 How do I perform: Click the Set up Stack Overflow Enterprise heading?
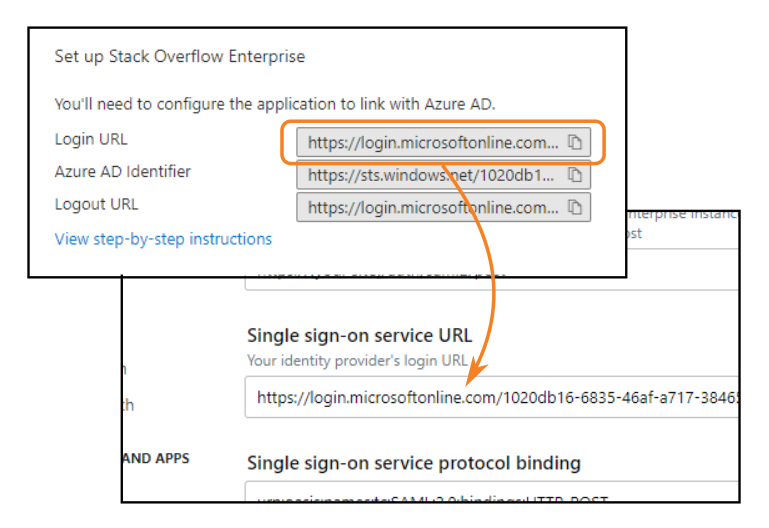coord(180,56)
